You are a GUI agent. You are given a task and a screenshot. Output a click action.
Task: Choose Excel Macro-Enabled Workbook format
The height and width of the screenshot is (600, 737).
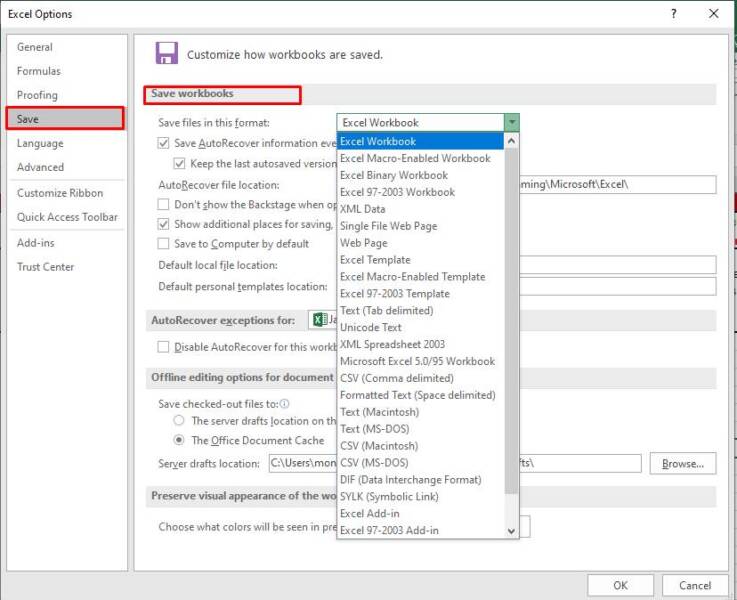(421, 158)
